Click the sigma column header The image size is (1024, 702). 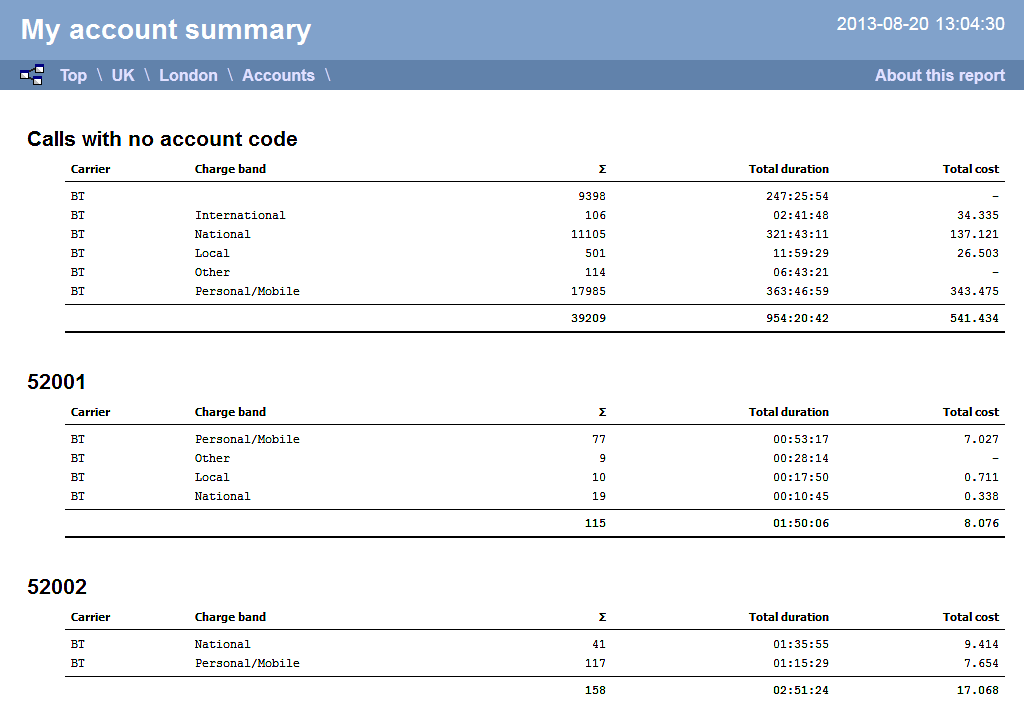click(602, 168)
